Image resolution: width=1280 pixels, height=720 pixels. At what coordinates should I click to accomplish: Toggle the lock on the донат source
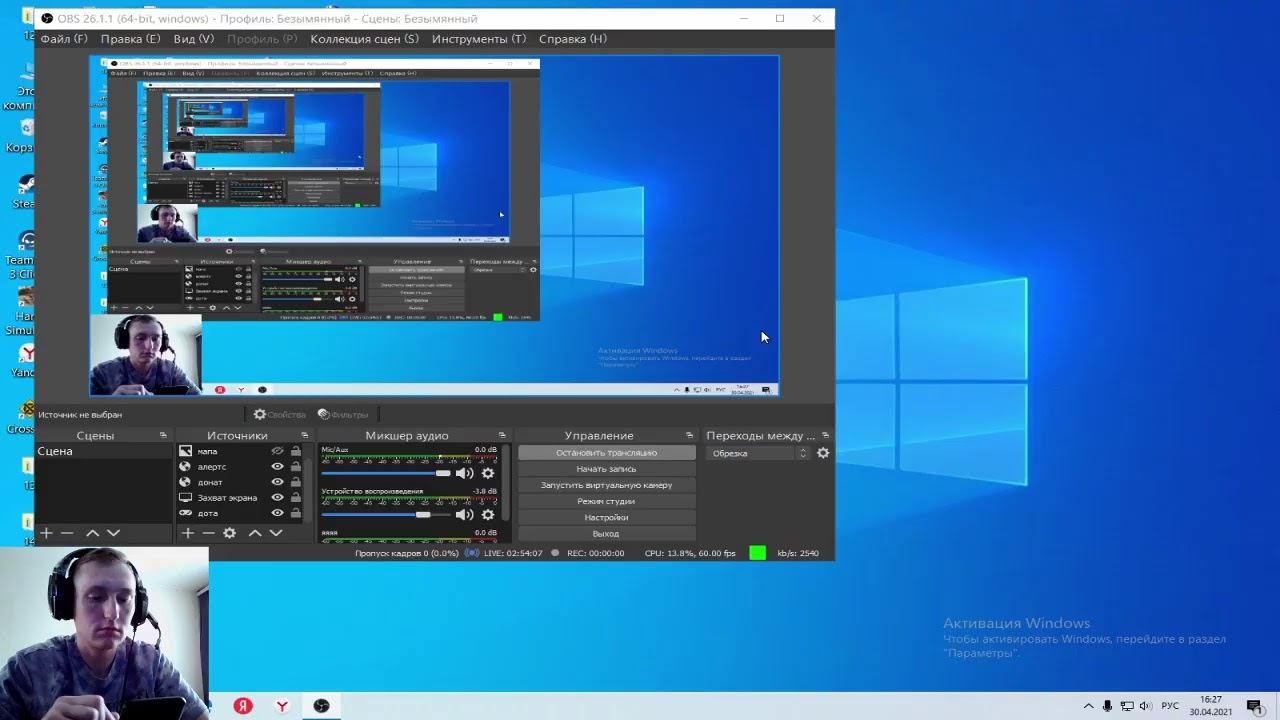coord(296,482)
